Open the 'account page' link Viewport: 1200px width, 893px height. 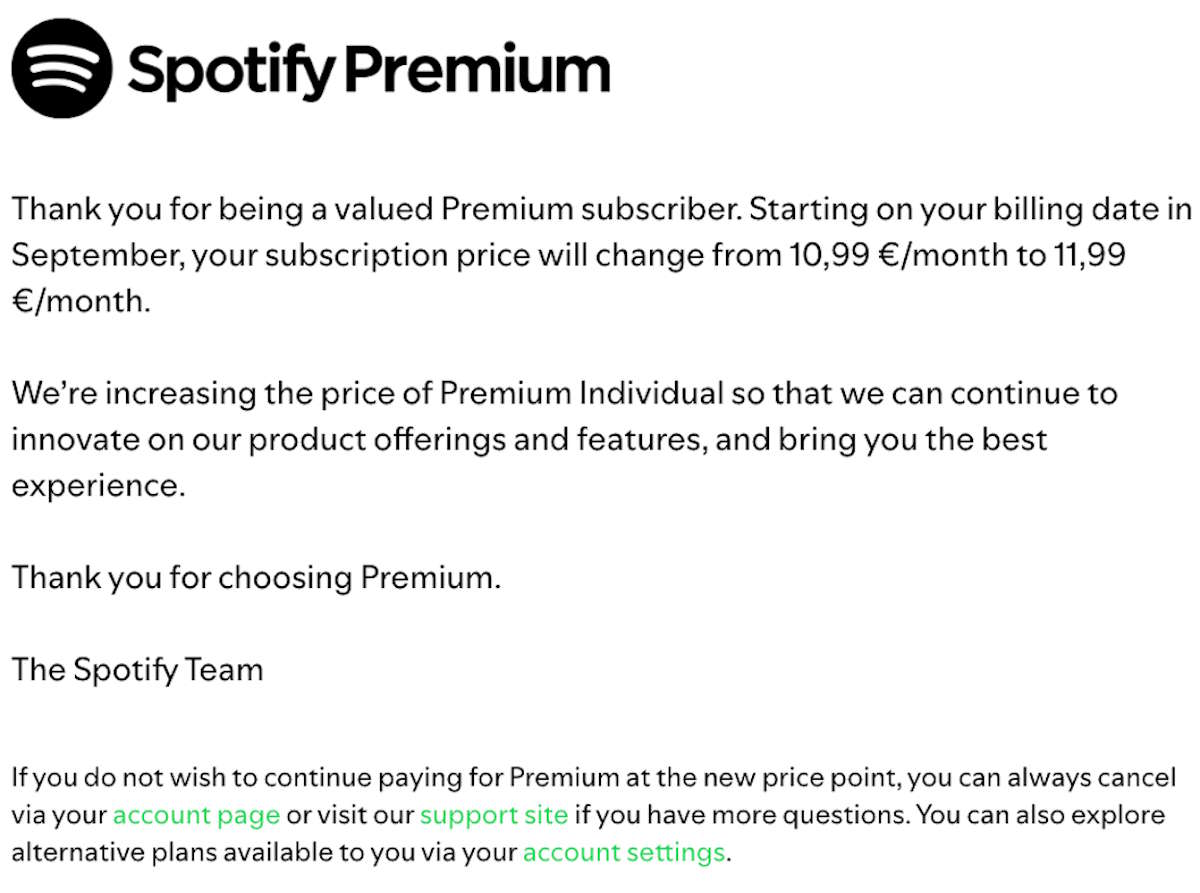[x=196, y=815]
